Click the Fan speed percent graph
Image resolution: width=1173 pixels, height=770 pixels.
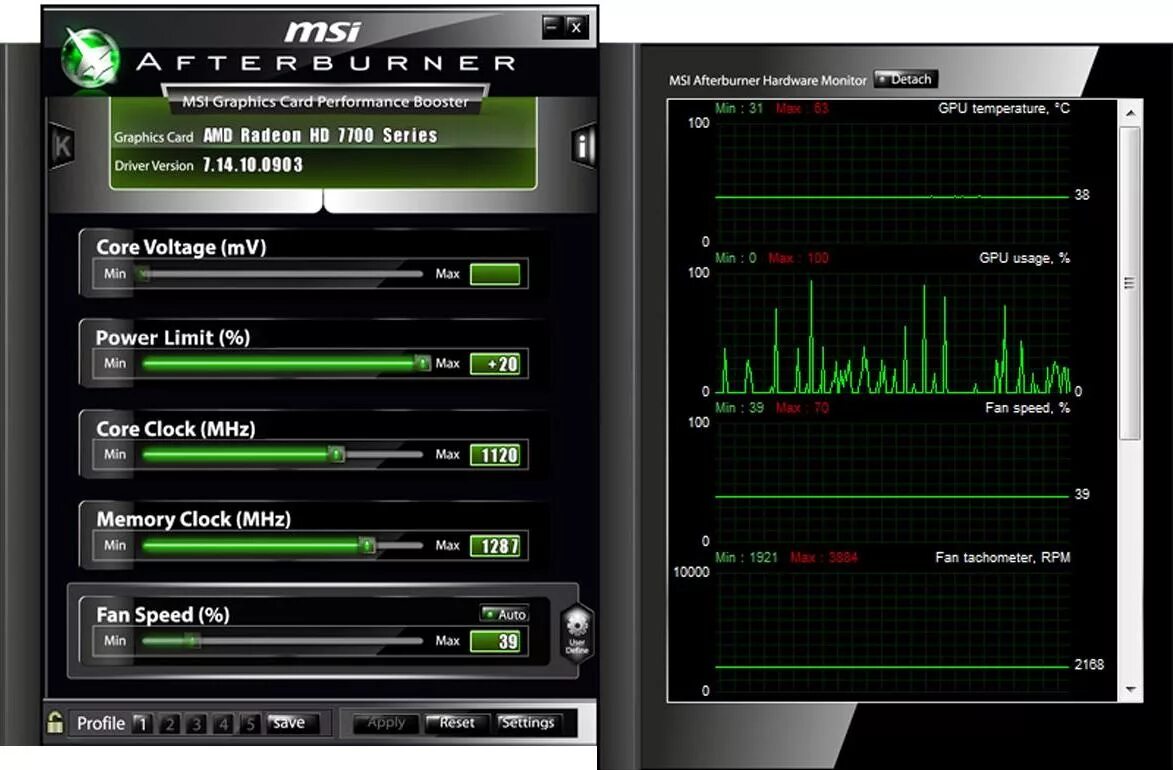892,482
